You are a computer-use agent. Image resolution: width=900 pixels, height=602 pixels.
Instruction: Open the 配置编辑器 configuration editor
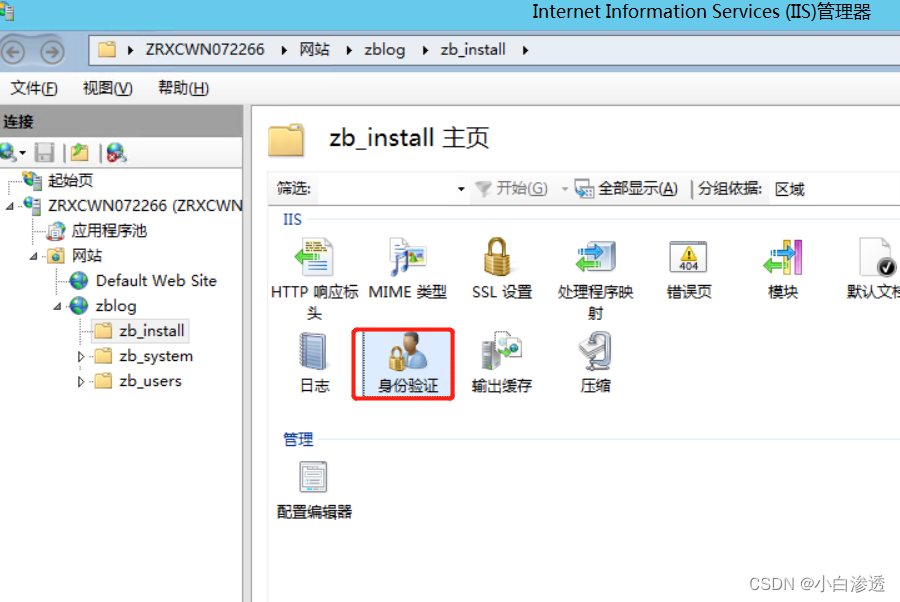(314, 491)
